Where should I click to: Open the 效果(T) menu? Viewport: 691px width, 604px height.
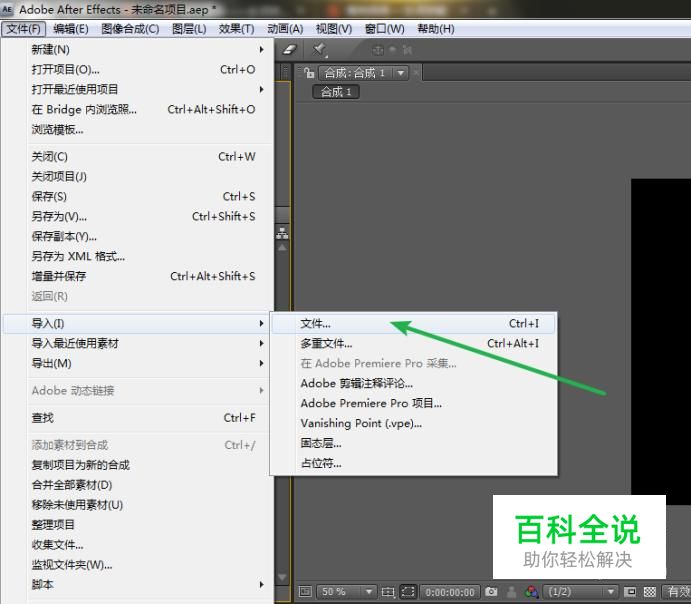(x=237, y=29)
